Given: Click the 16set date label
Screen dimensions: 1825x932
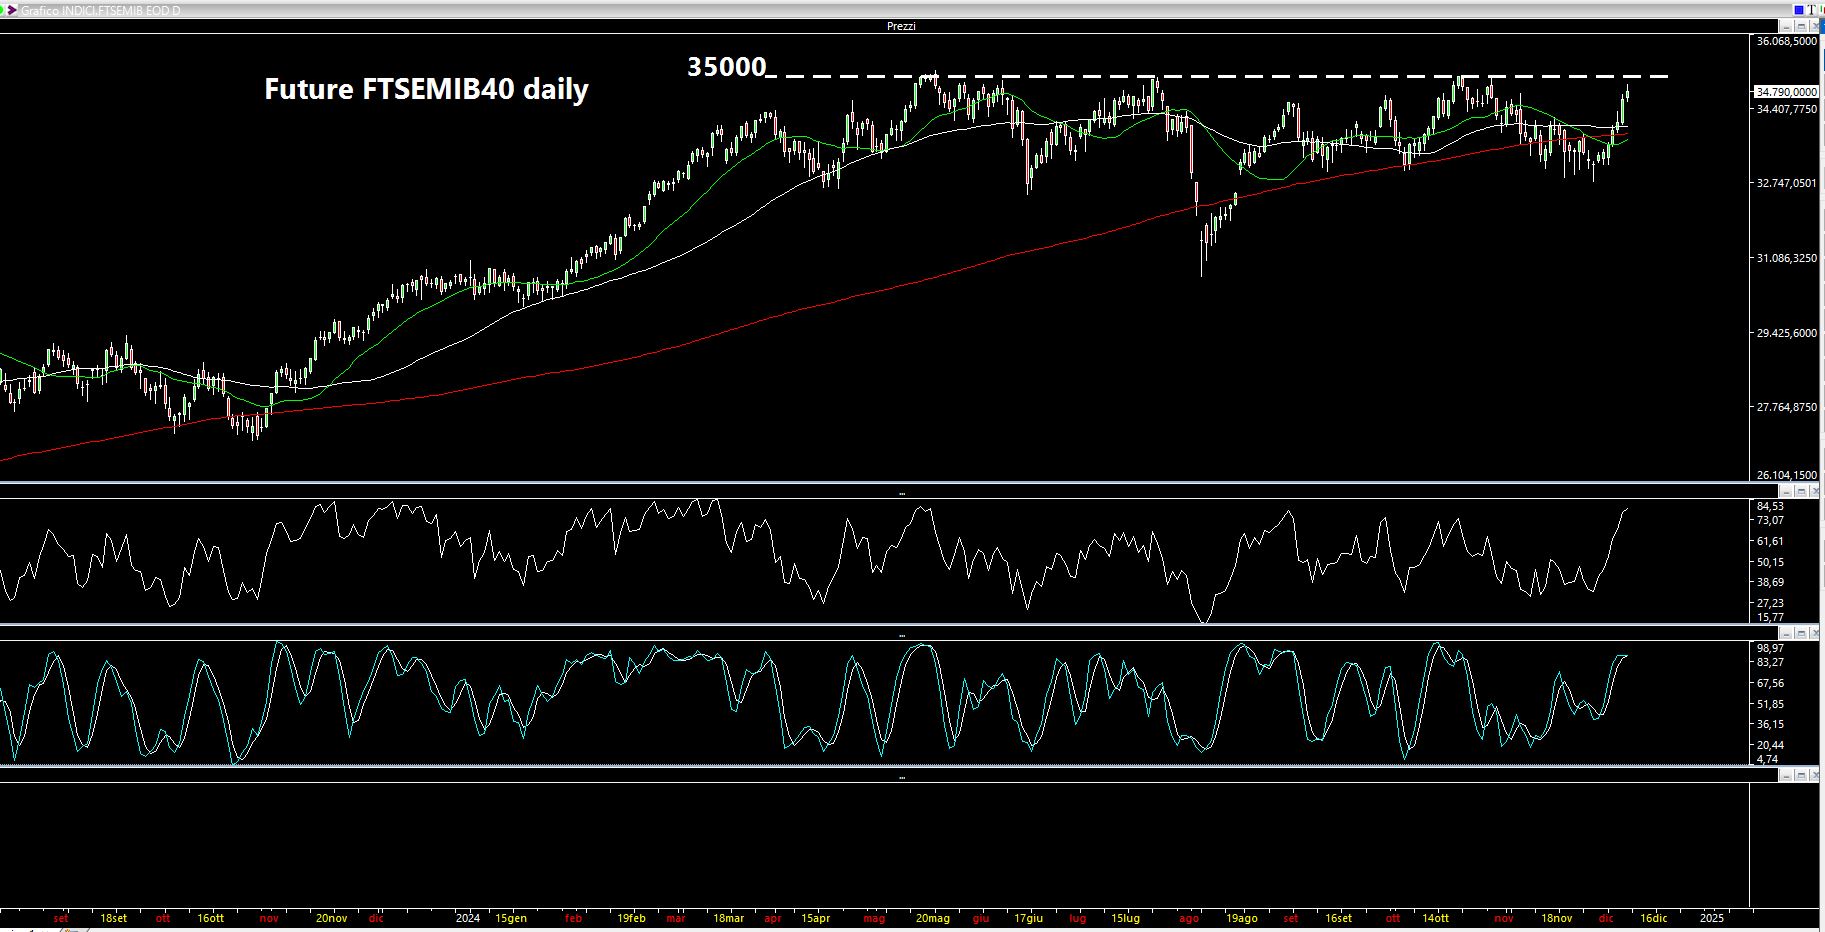Looking at the screenshot, I should coord(1339,918).
